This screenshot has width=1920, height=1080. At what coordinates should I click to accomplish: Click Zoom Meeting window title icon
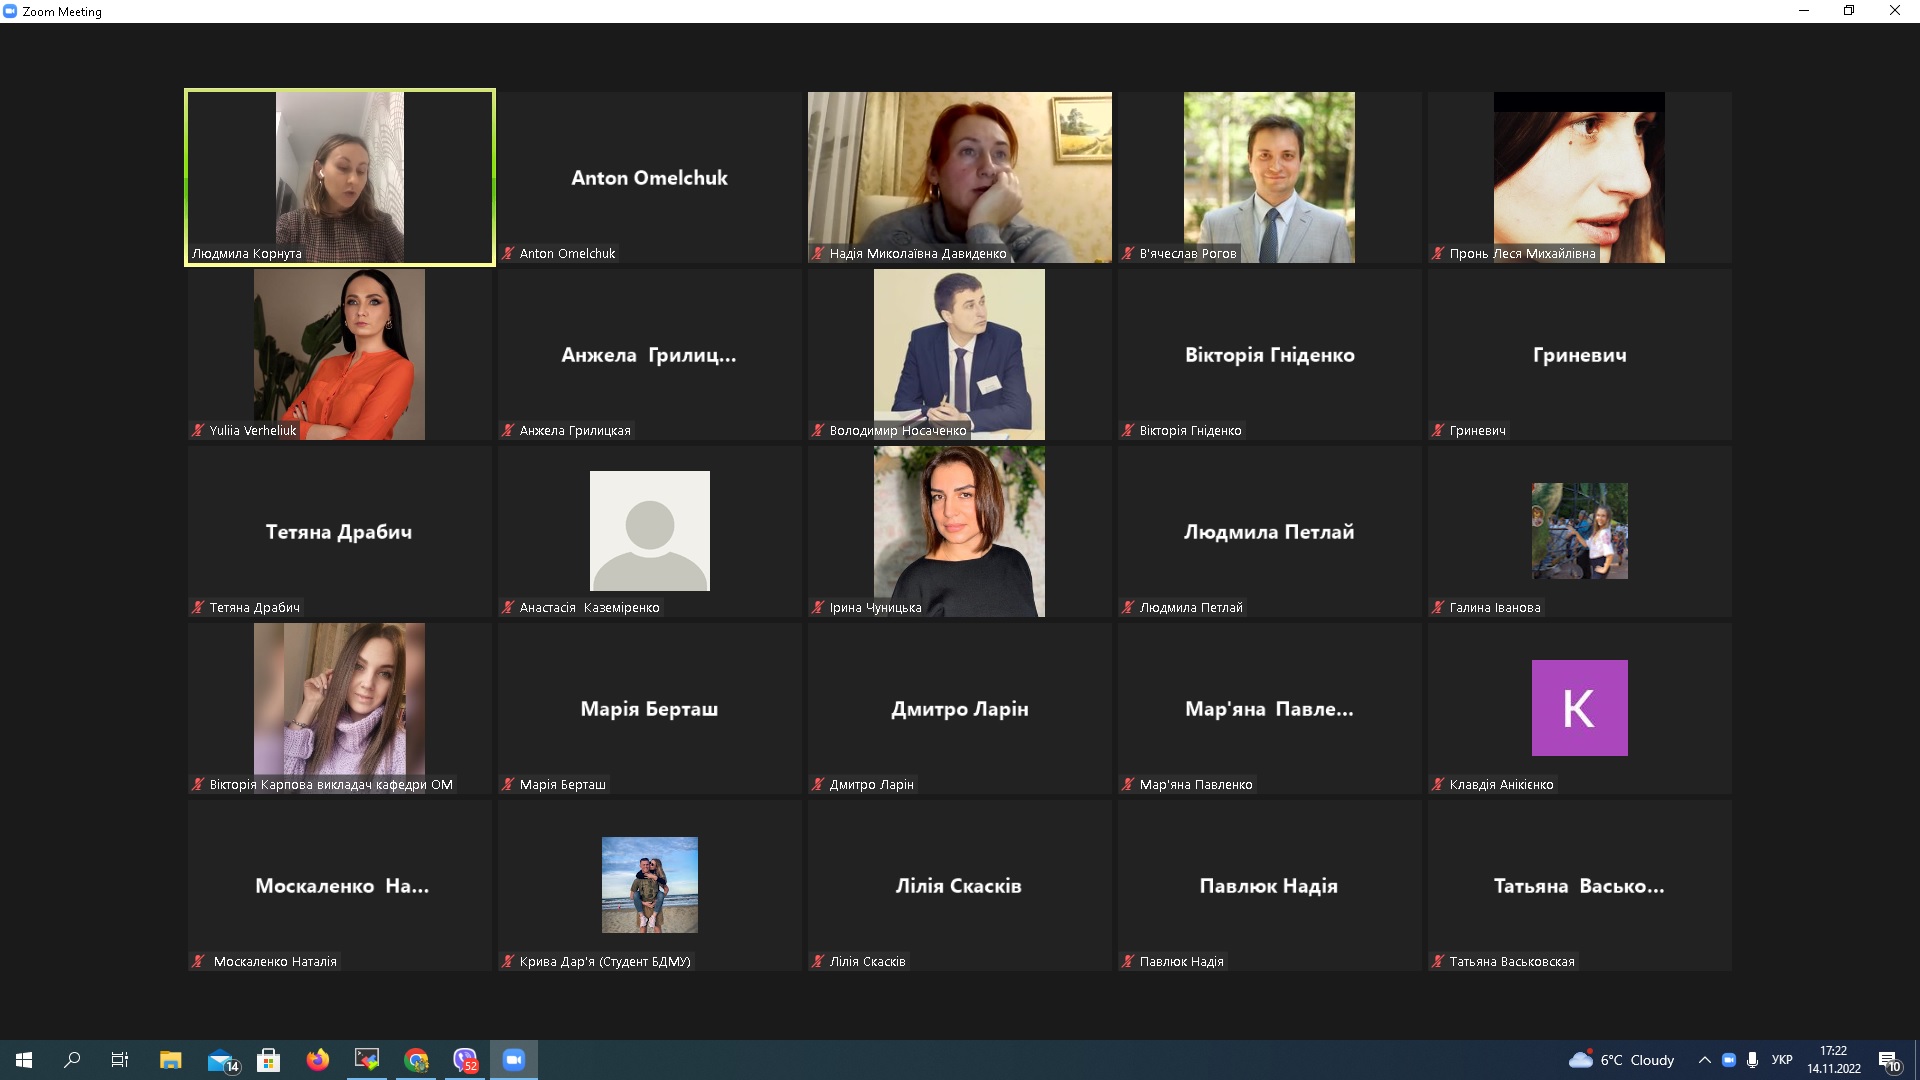coord(10,11)
